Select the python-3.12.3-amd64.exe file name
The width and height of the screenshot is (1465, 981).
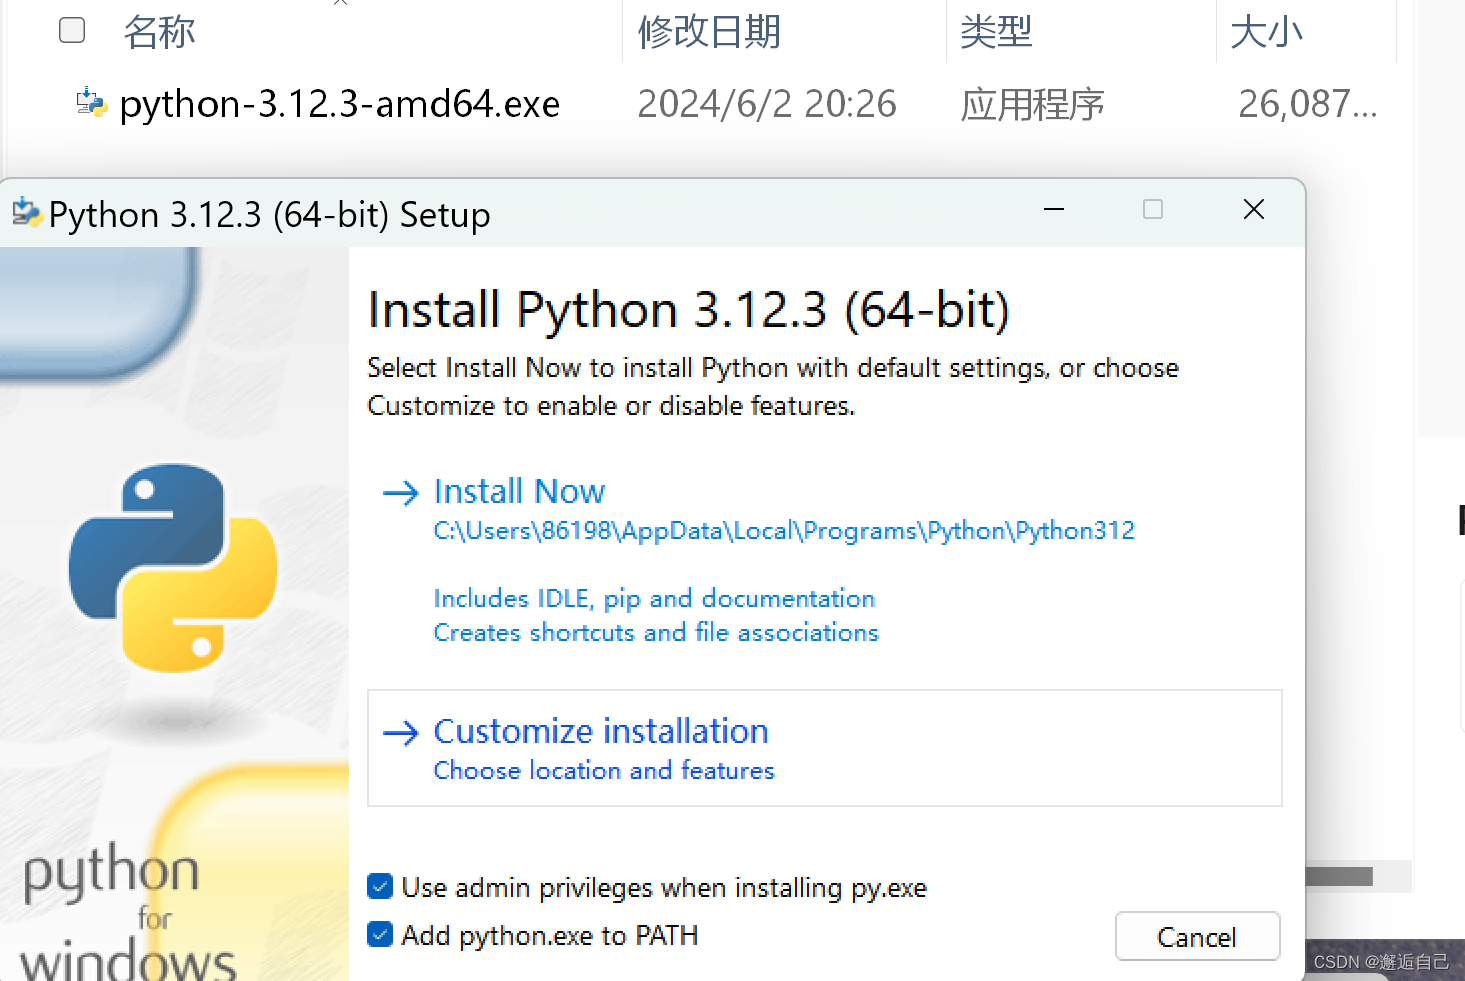point(340,104)
